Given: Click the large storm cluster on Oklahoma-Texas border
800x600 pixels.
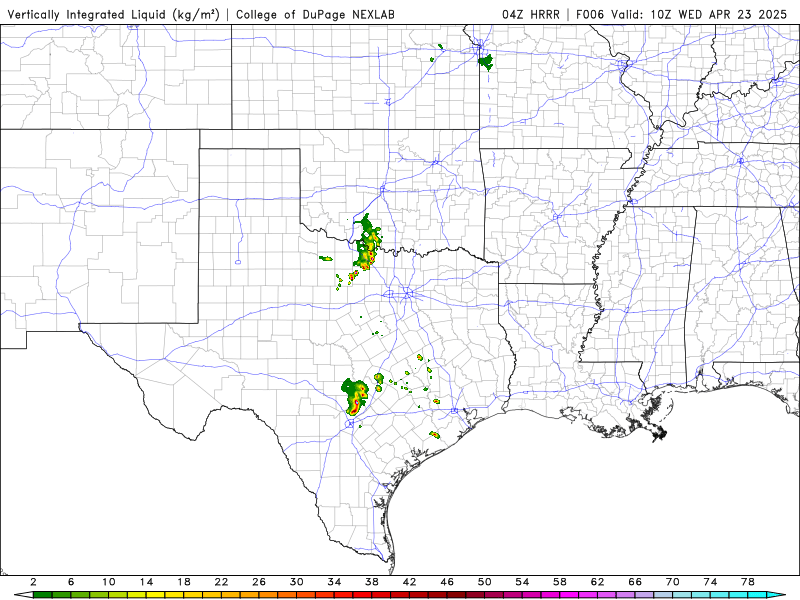Looking at the screenshot, I should tap(367, 243).
